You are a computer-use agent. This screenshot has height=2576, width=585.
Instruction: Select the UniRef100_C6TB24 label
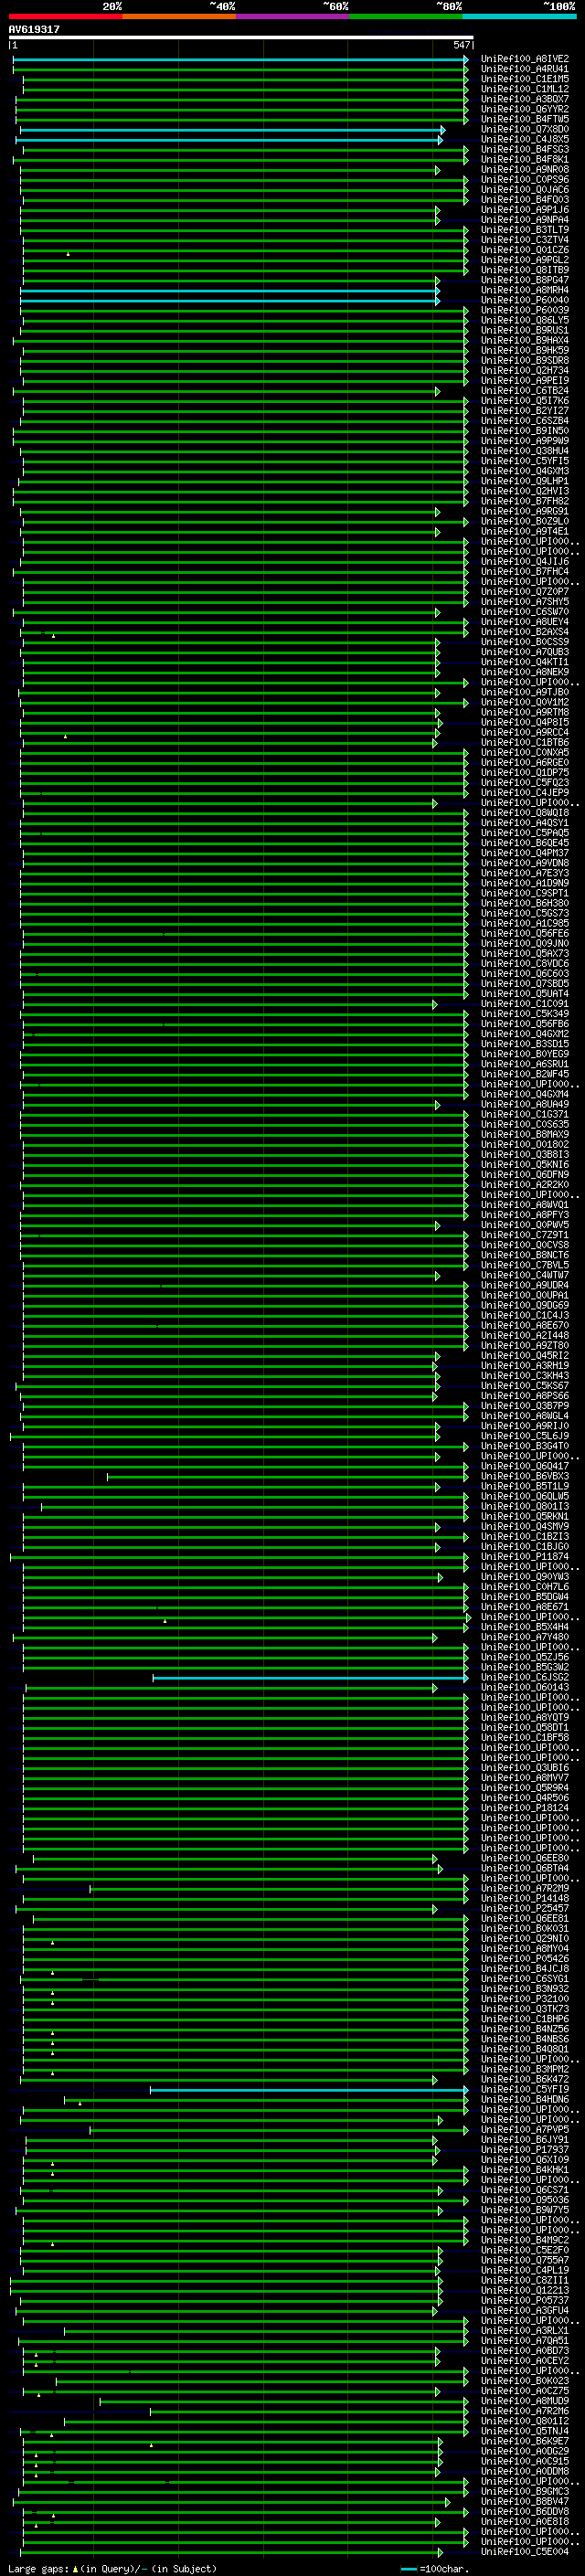click(525, 391)
